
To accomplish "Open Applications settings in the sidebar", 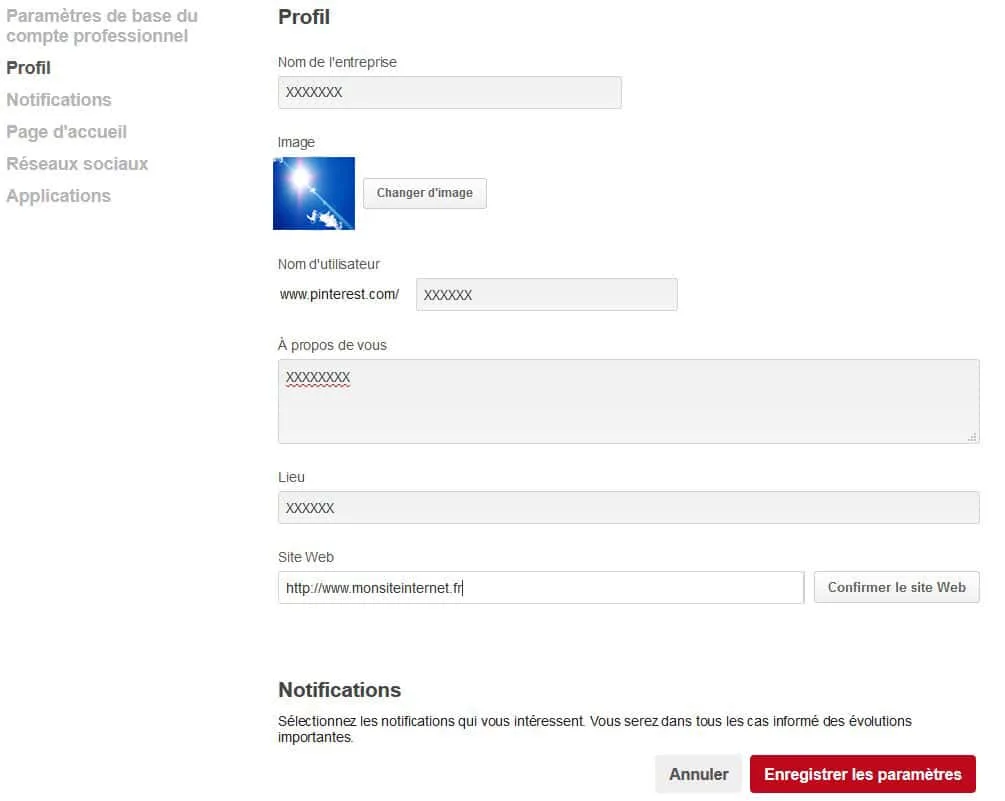I will click(x=58, y=196).
